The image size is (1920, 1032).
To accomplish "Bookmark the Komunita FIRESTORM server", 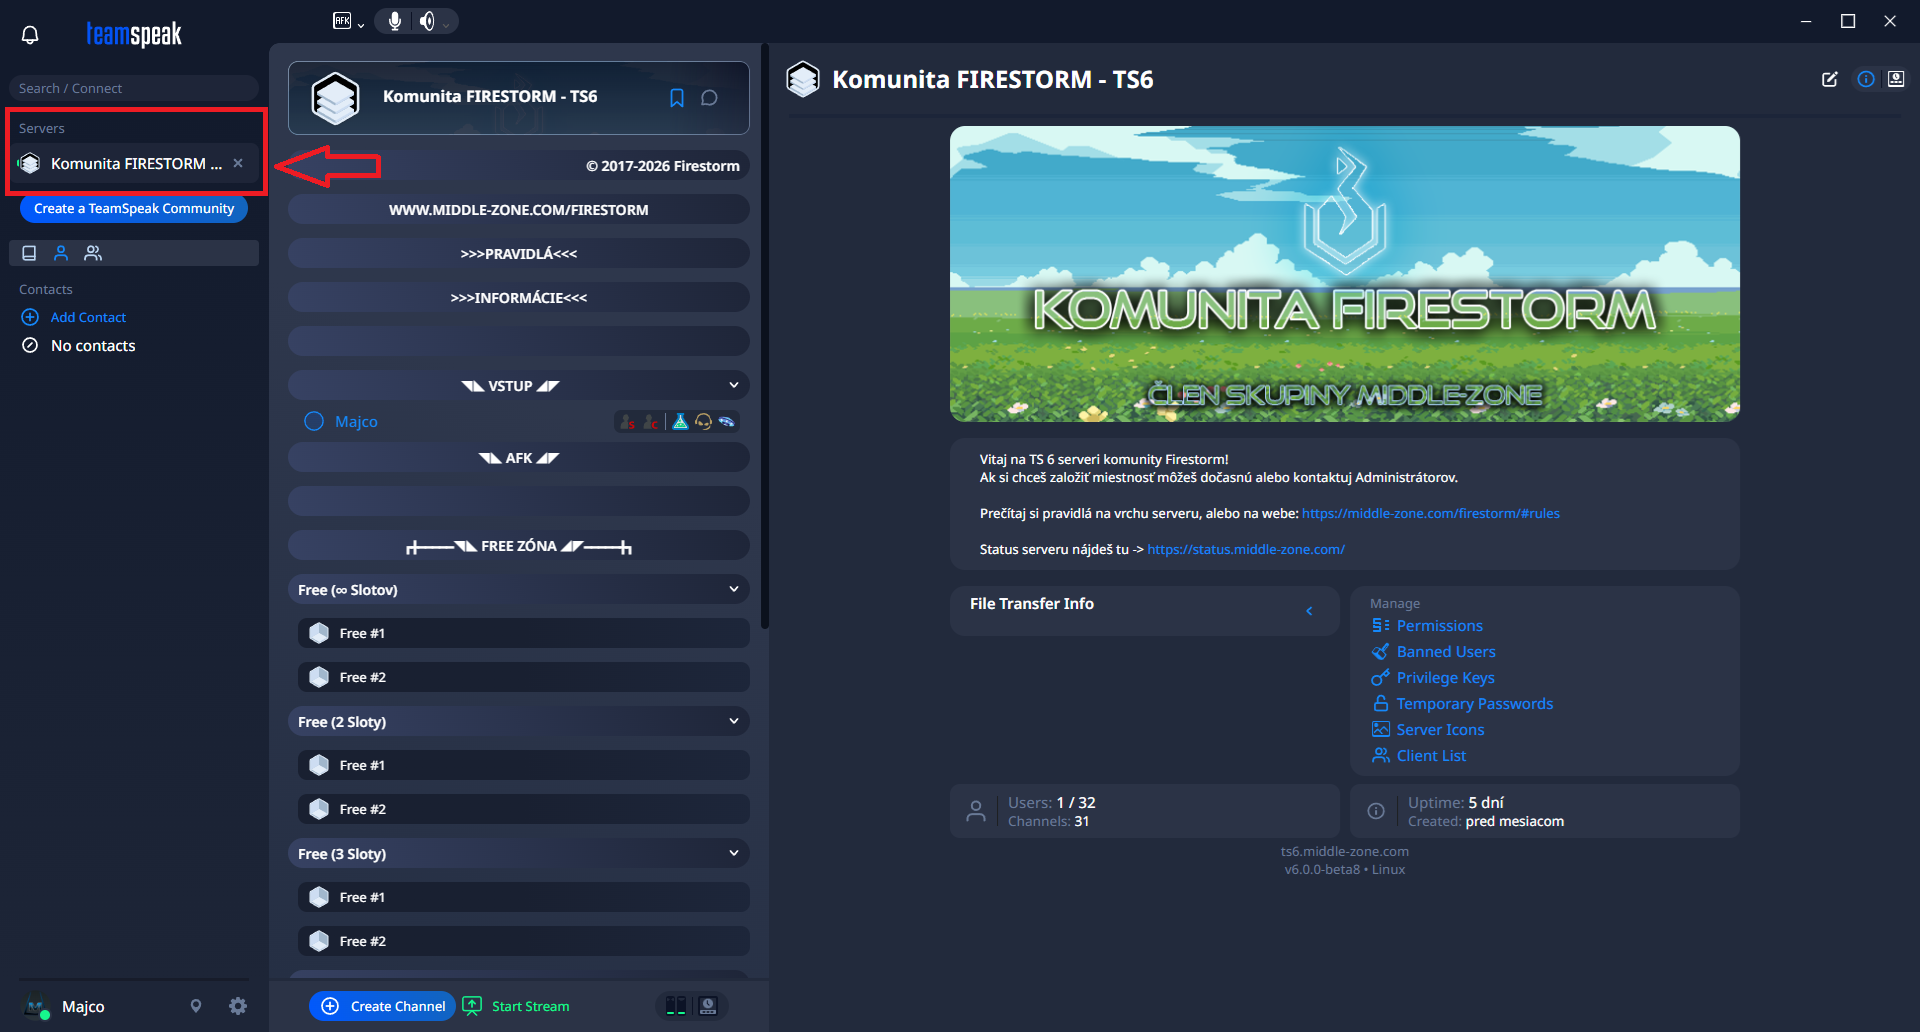I will click(x=677, y=98).
